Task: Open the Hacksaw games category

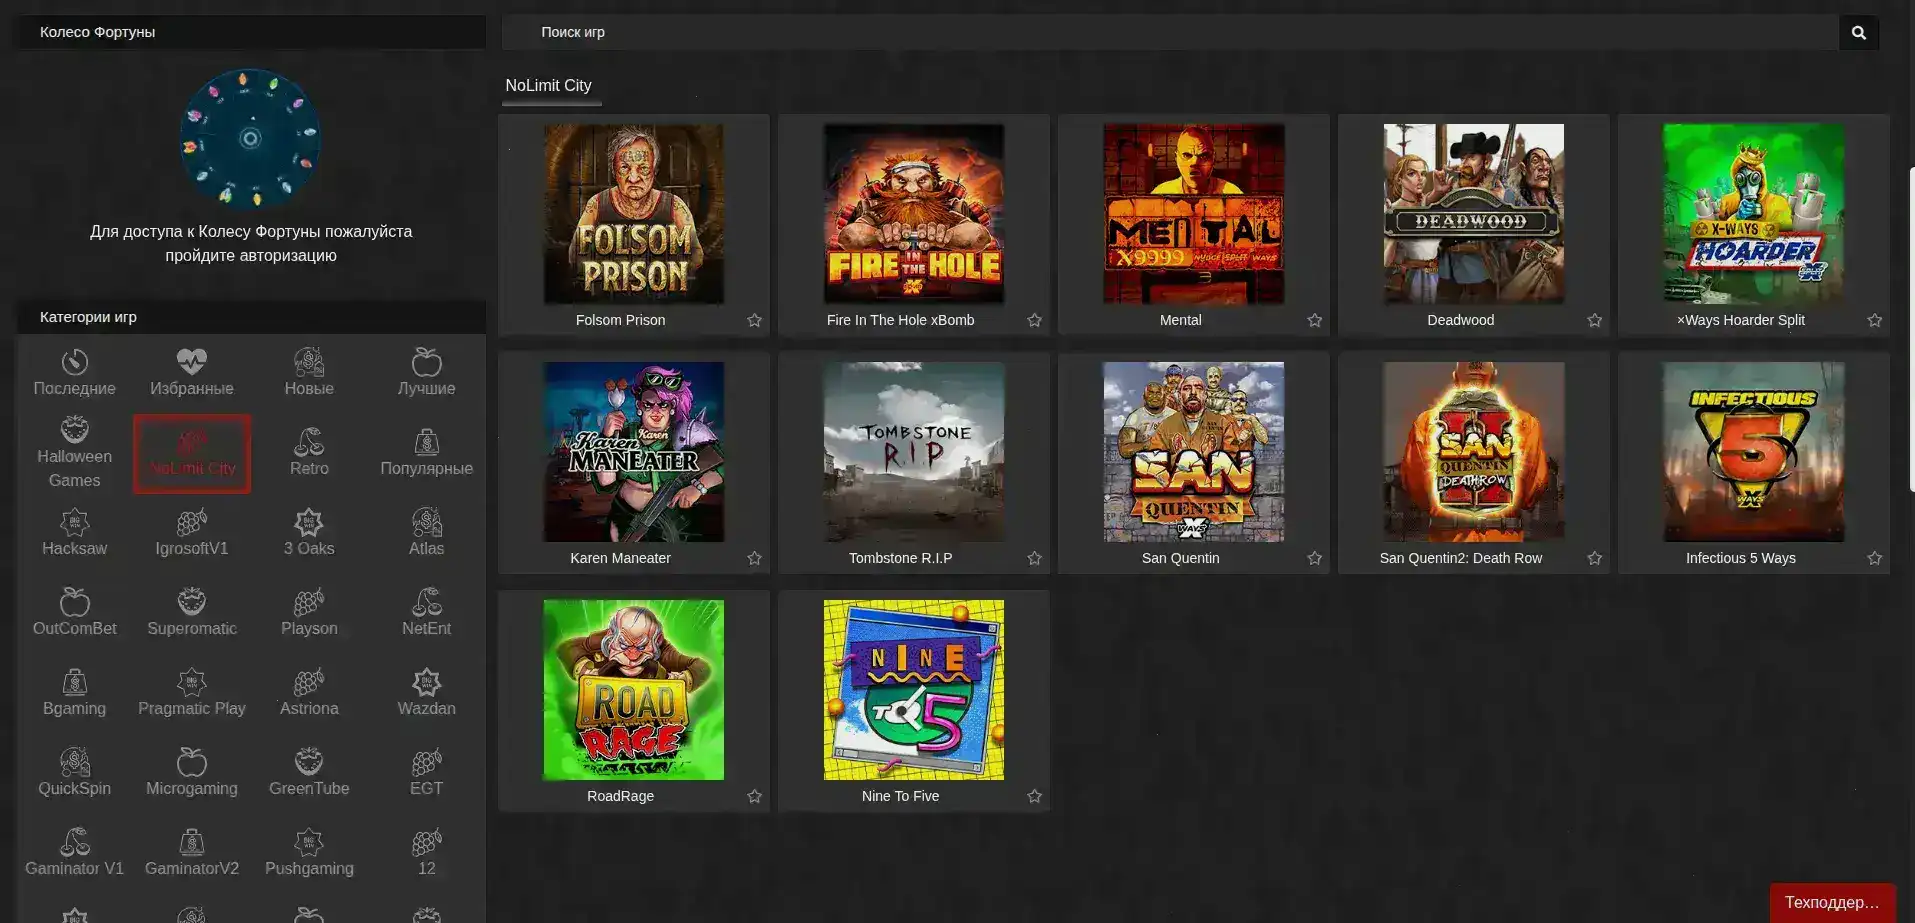Action: point(74,531)
